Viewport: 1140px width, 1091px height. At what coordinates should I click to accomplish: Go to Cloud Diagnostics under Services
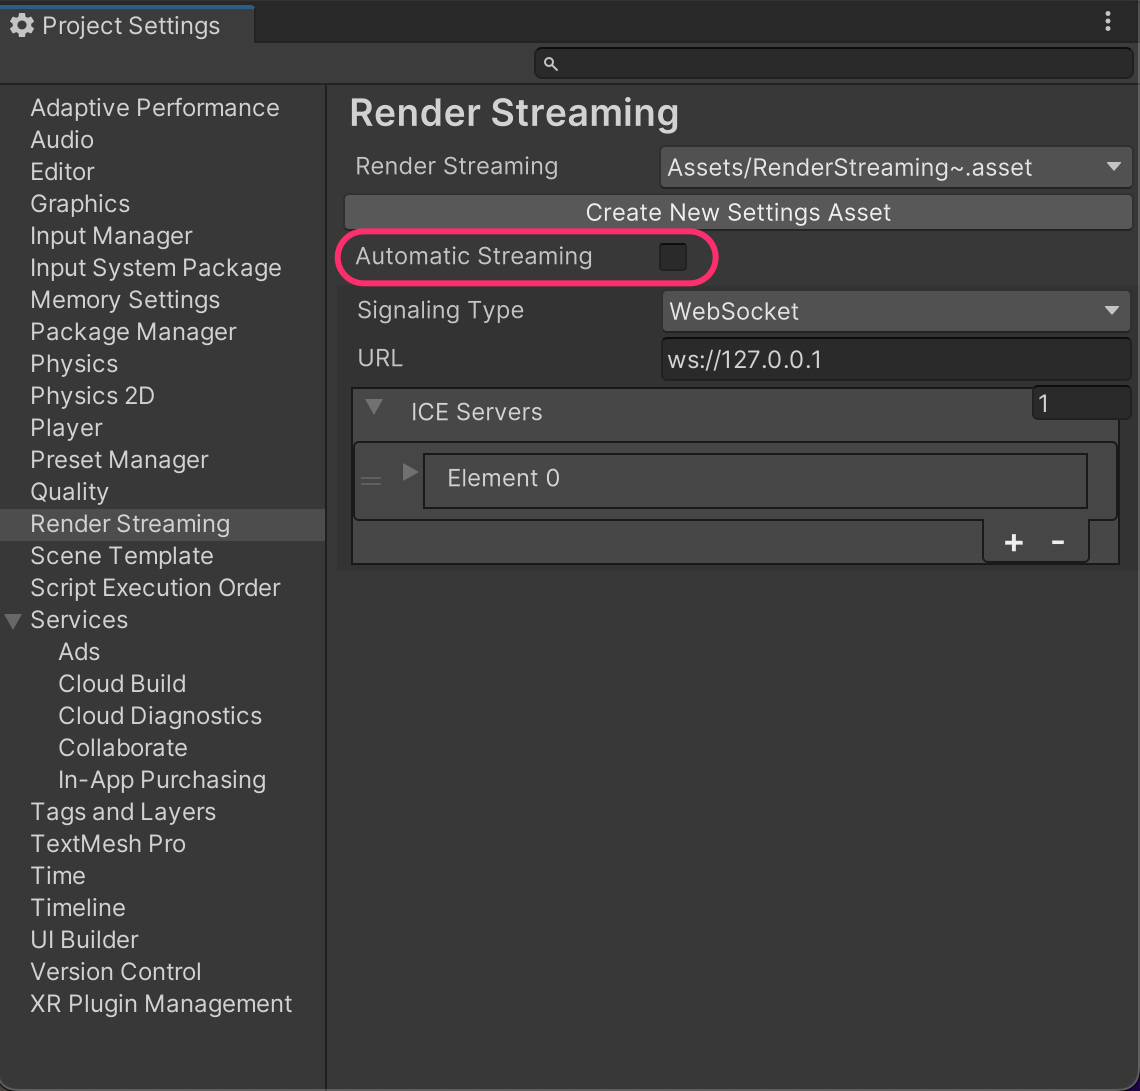[x=160, y=716]
